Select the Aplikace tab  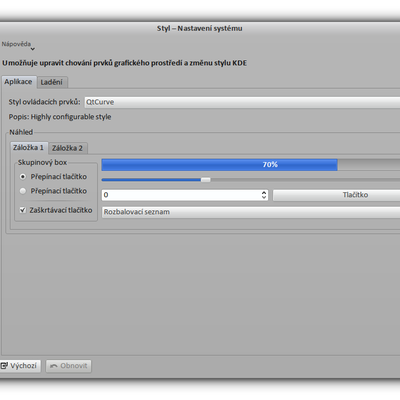[x=18, y=82]
